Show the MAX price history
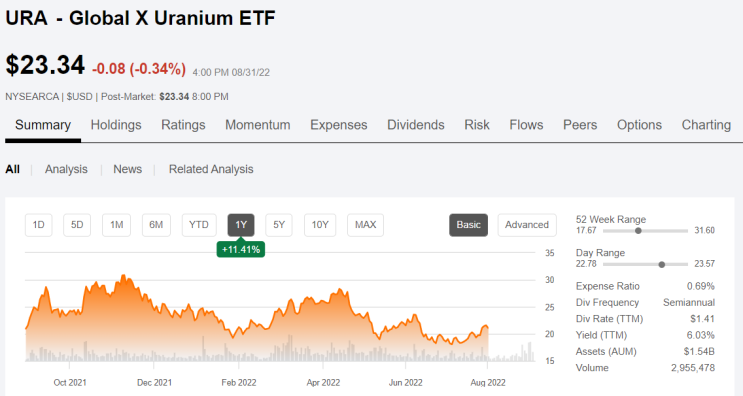The image size is (743, 396). [x=365, y=225]
